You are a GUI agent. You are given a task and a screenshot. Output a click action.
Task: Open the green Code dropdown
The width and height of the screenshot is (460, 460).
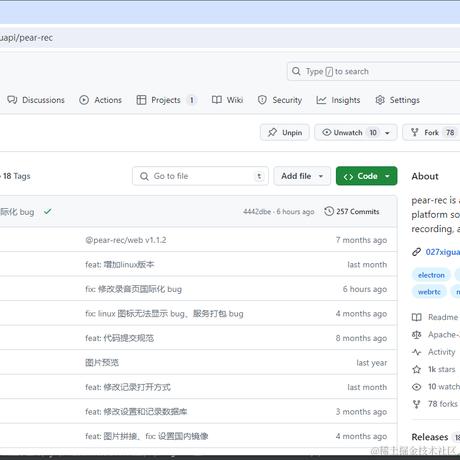367,176
